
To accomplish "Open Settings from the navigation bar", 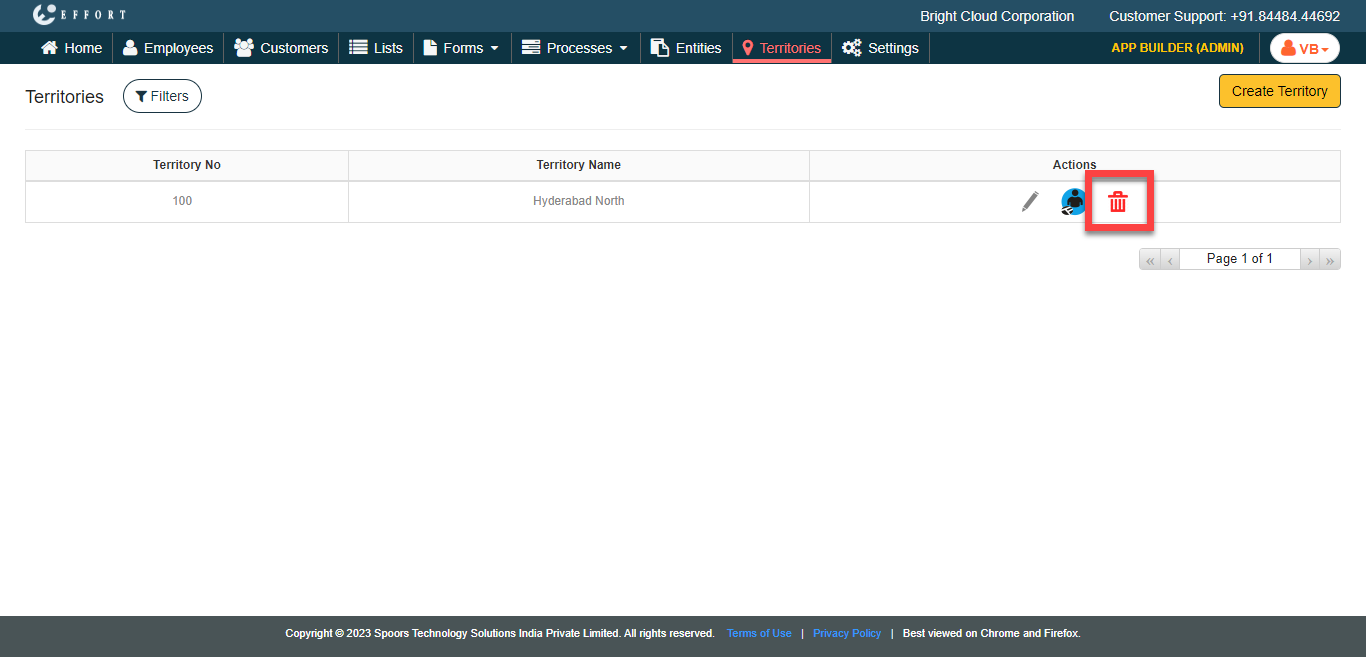I will point(880,48).
